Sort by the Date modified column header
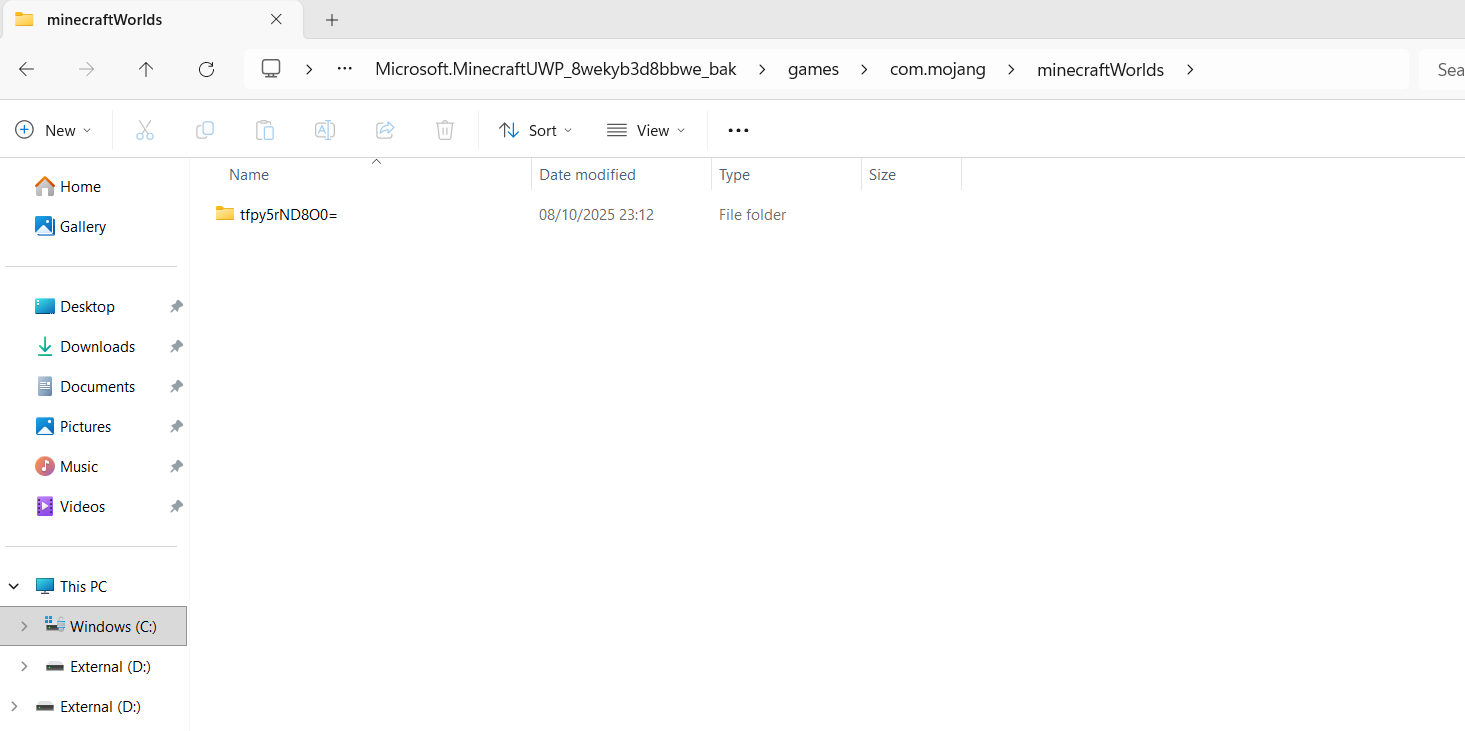Screen dimensions: 1465x731 (588, 174)
